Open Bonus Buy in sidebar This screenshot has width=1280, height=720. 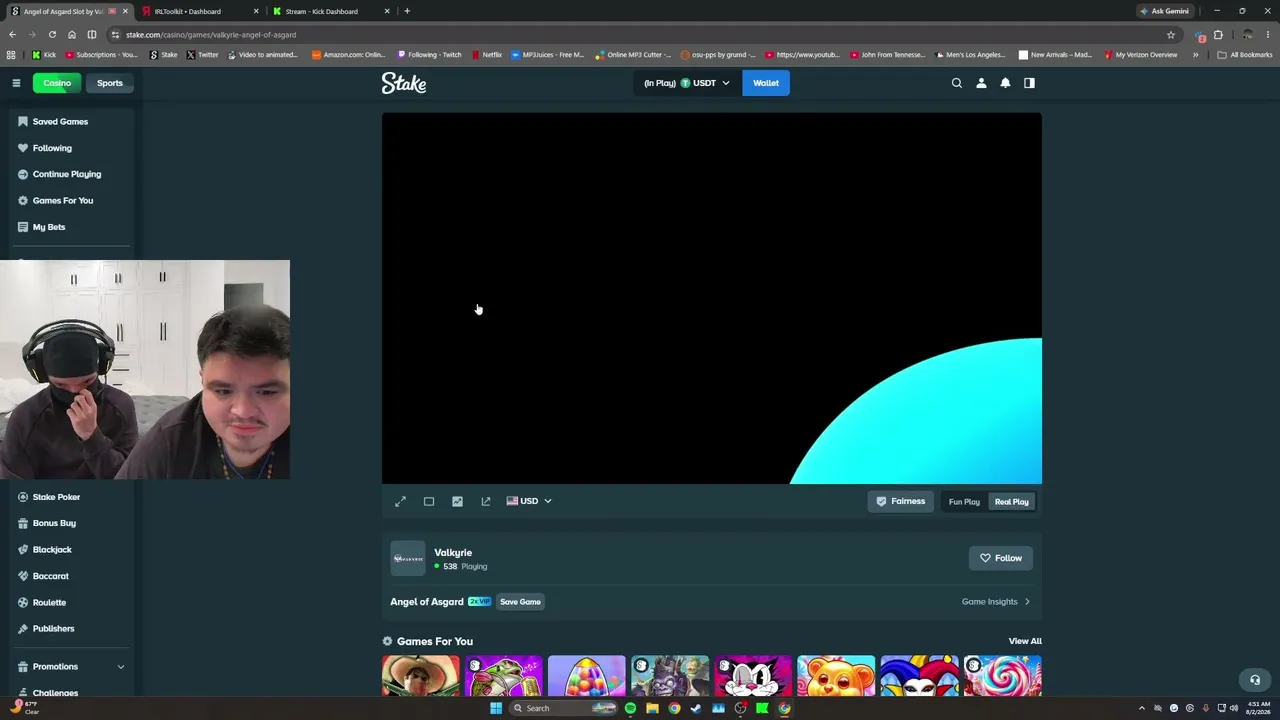54,523
